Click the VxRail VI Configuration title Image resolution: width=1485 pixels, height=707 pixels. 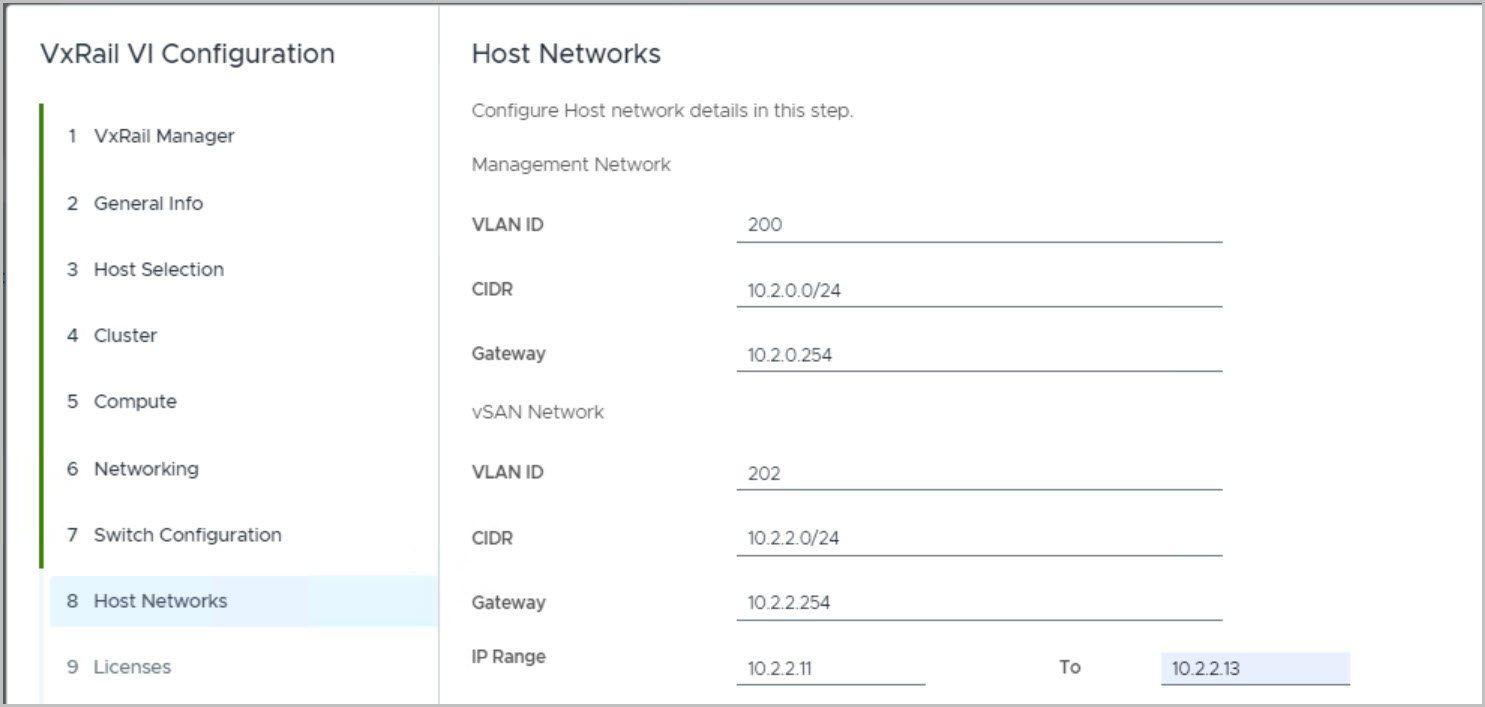(187, 54)
